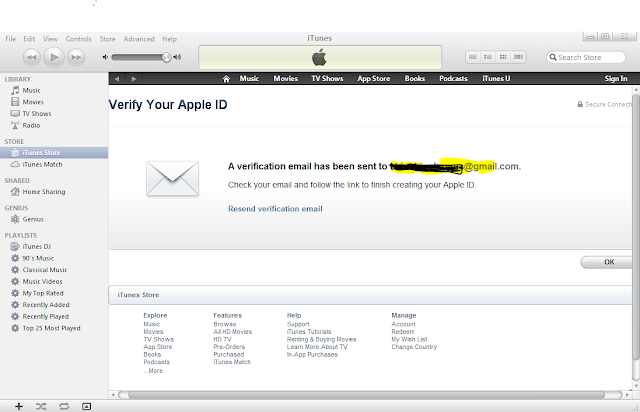Switch to list view icon
Image resolution: width=640 pixels, height=412 pixels.
click(x=473, y=57)
